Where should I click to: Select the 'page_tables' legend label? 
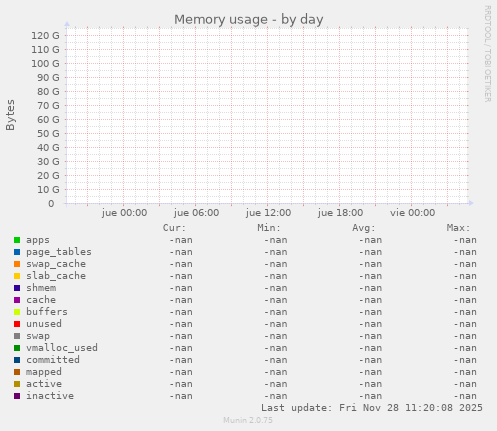(59, 252)
